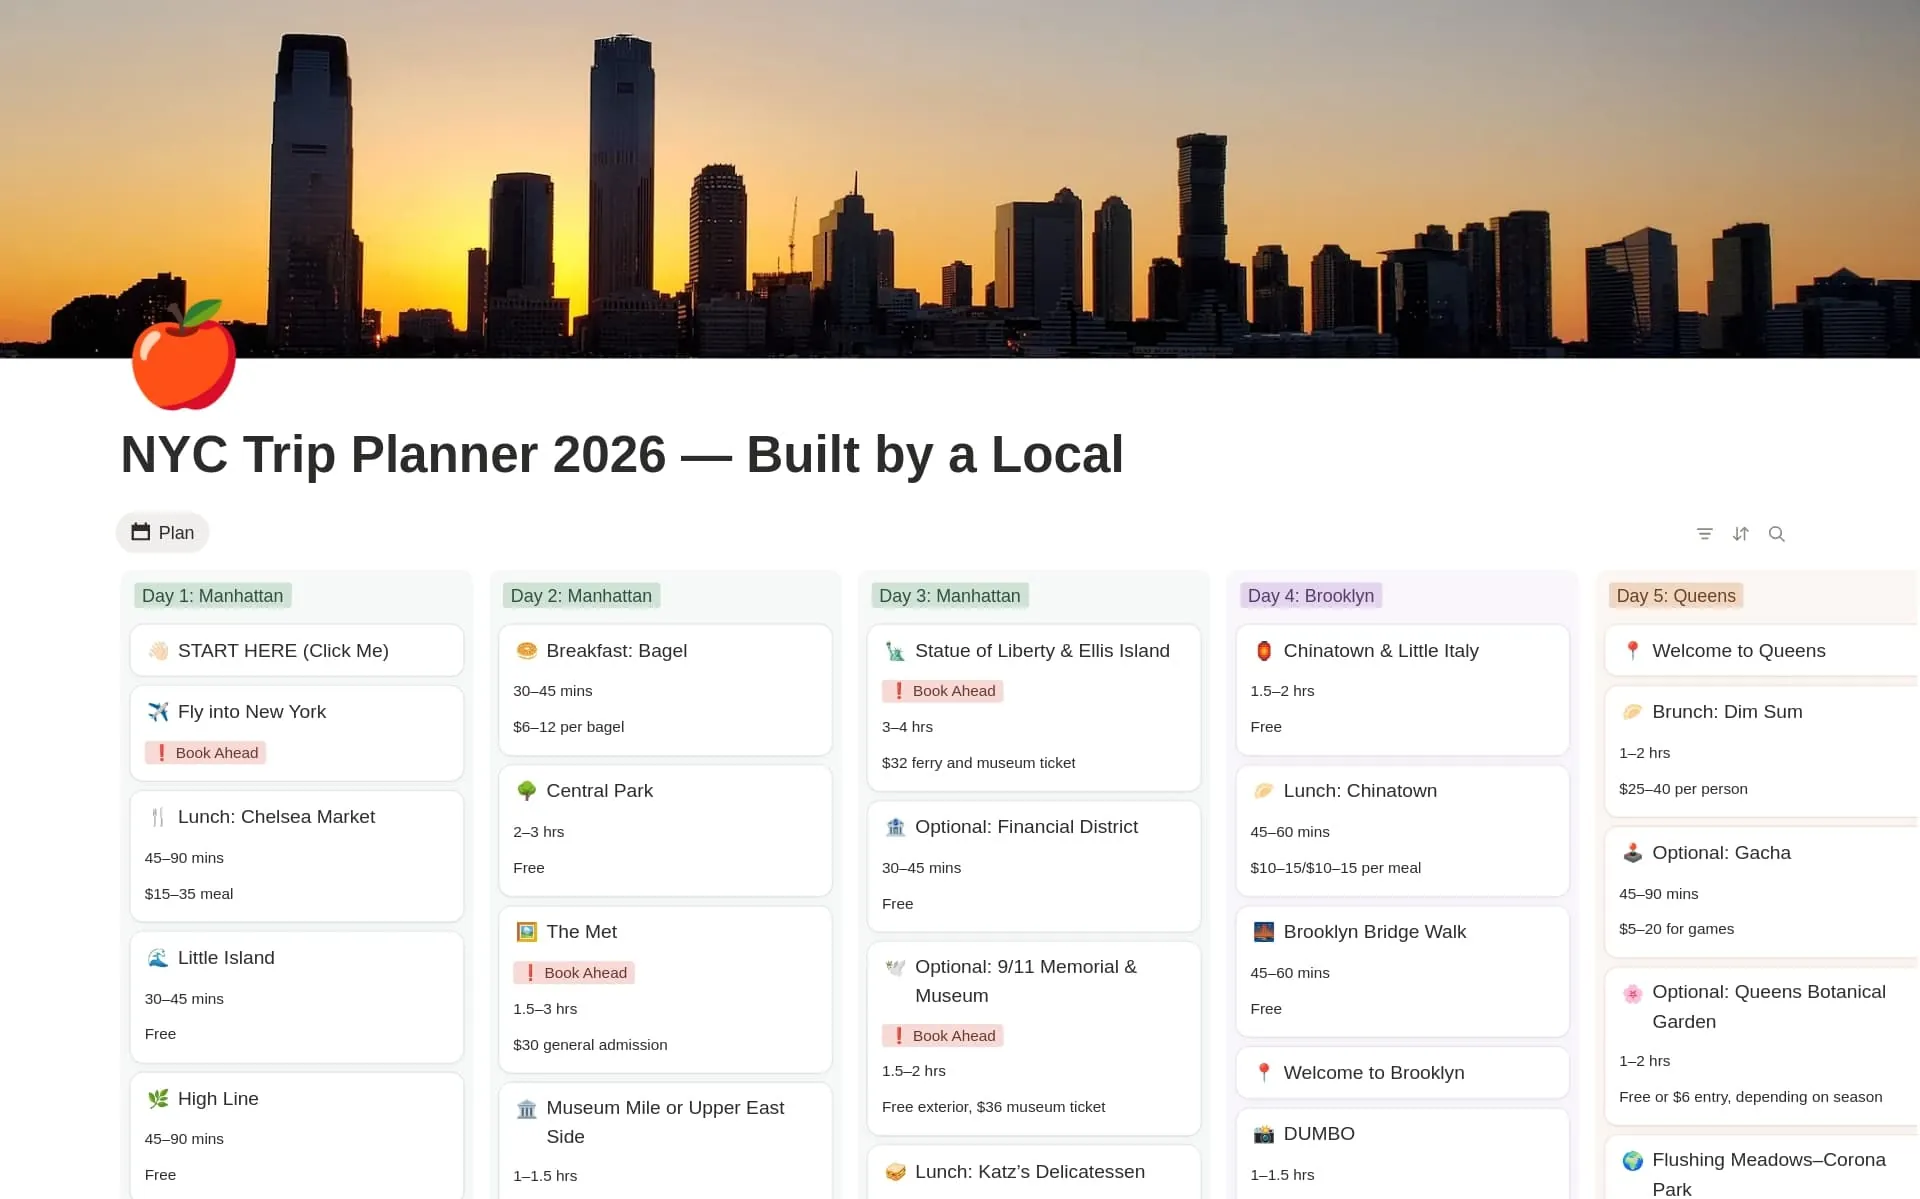1920x1199 pixels.
Task: Click Book Ahead tag on Fly into New York
Action: (206, 753)
